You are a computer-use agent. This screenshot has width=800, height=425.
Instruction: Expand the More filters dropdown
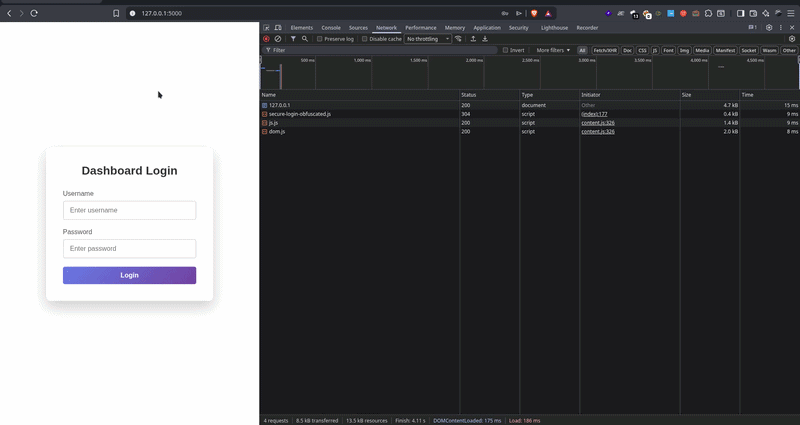[x=553, y=50]
